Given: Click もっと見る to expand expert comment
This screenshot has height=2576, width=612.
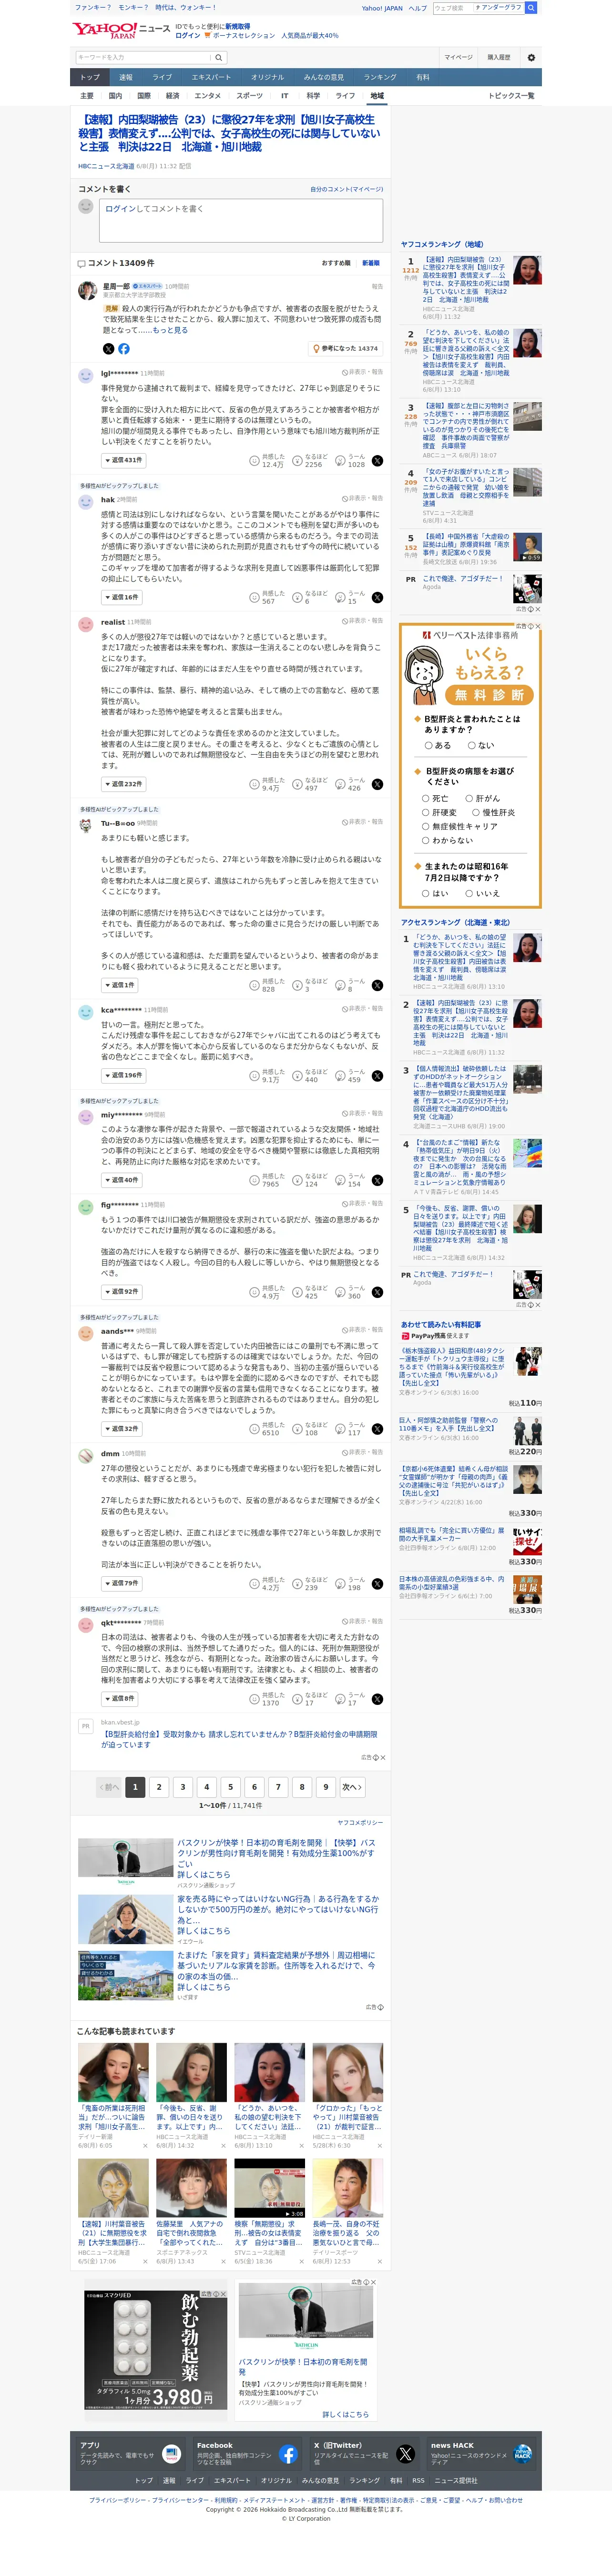Looking at the screenshot, I should tap(170, 330).
